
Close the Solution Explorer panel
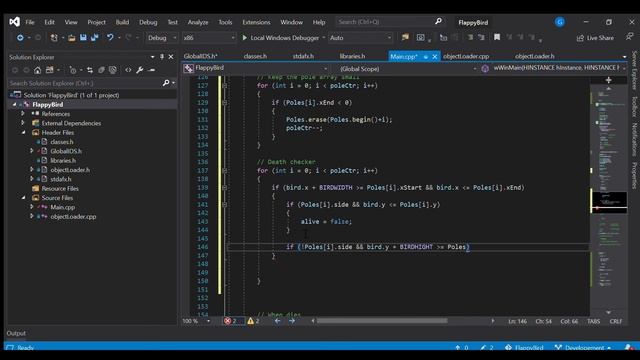point(171,57)
